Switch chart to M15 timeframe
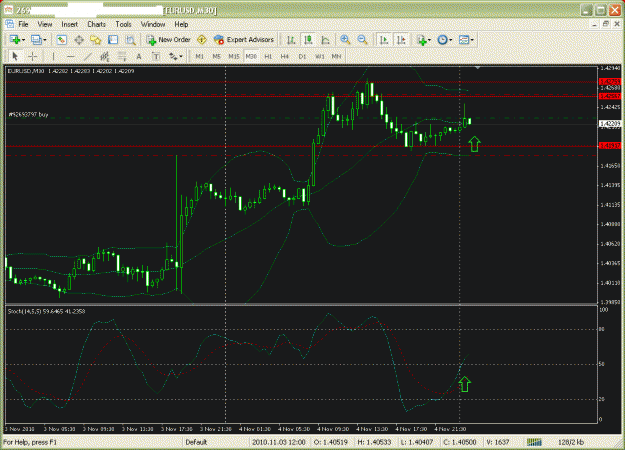This screenshot has height=450, width=625. [234, 57]
